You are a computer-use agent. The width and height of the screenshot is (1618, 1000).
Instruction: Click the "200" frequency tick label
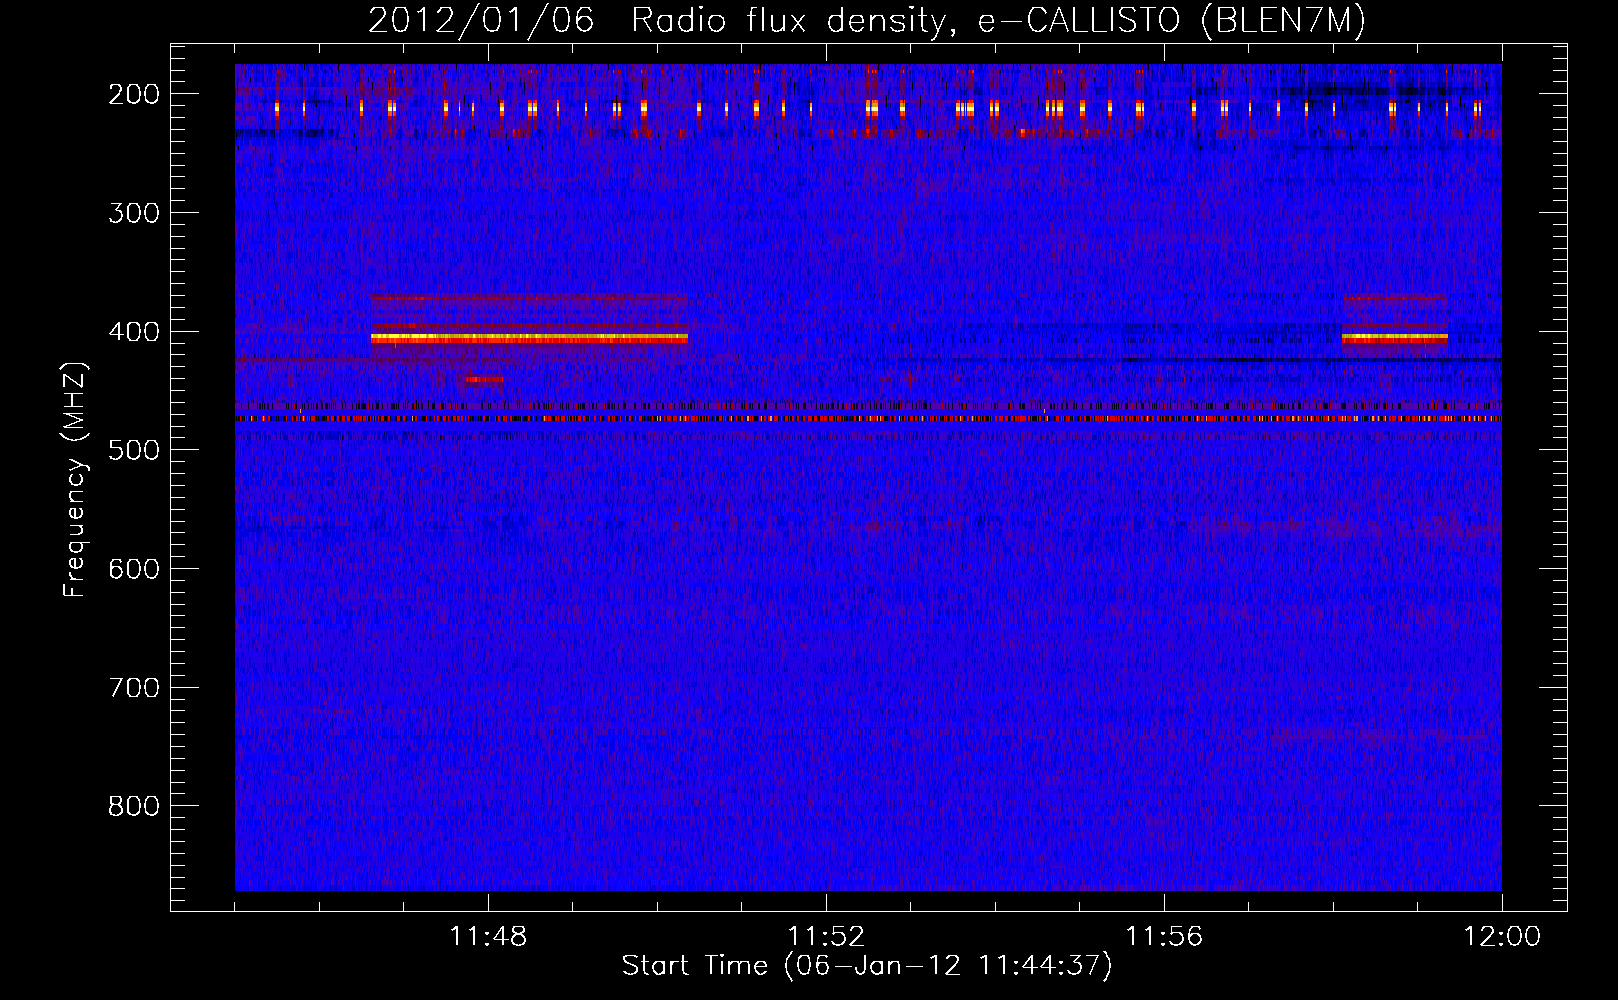(134, 94)
